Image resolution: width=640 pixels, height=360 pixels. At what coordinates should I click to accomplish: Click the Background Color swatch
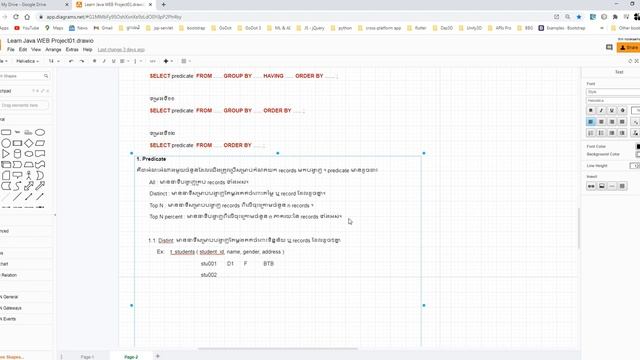[x=638, y=154]
